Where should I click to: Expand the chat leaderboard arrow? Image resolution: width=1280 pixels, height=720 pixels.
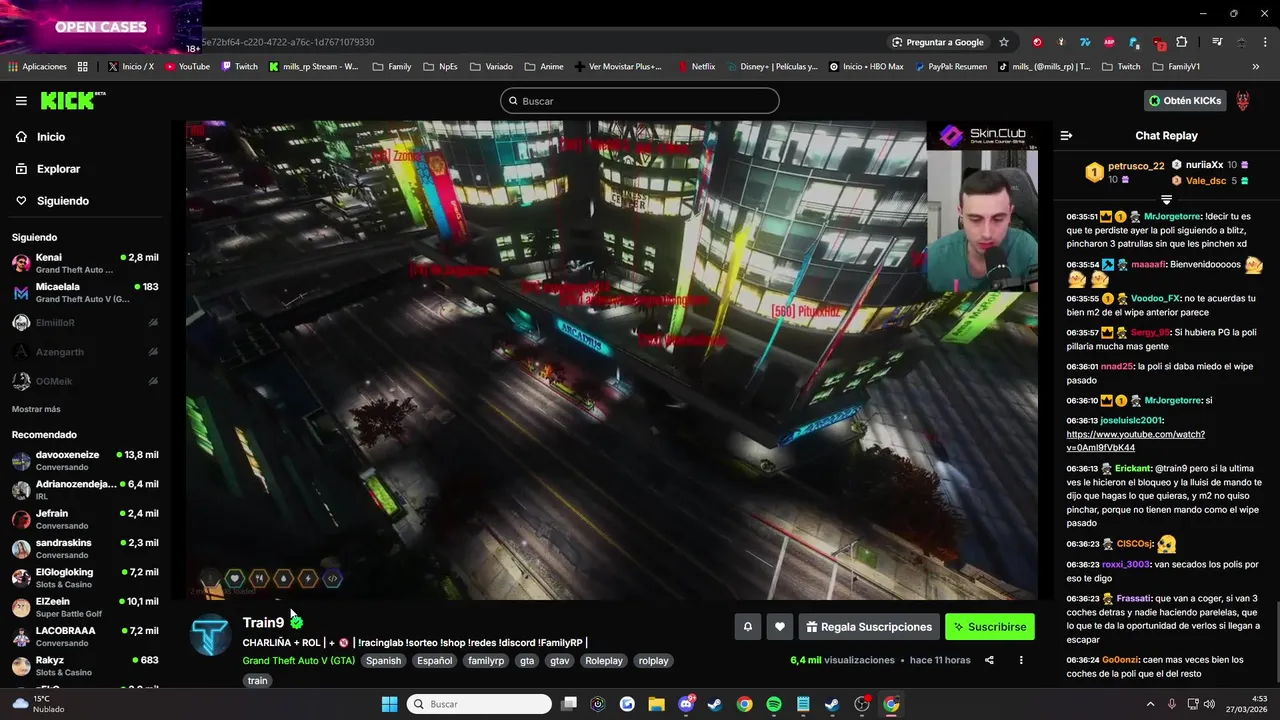pyautogui.click(x=1166, y=200)
